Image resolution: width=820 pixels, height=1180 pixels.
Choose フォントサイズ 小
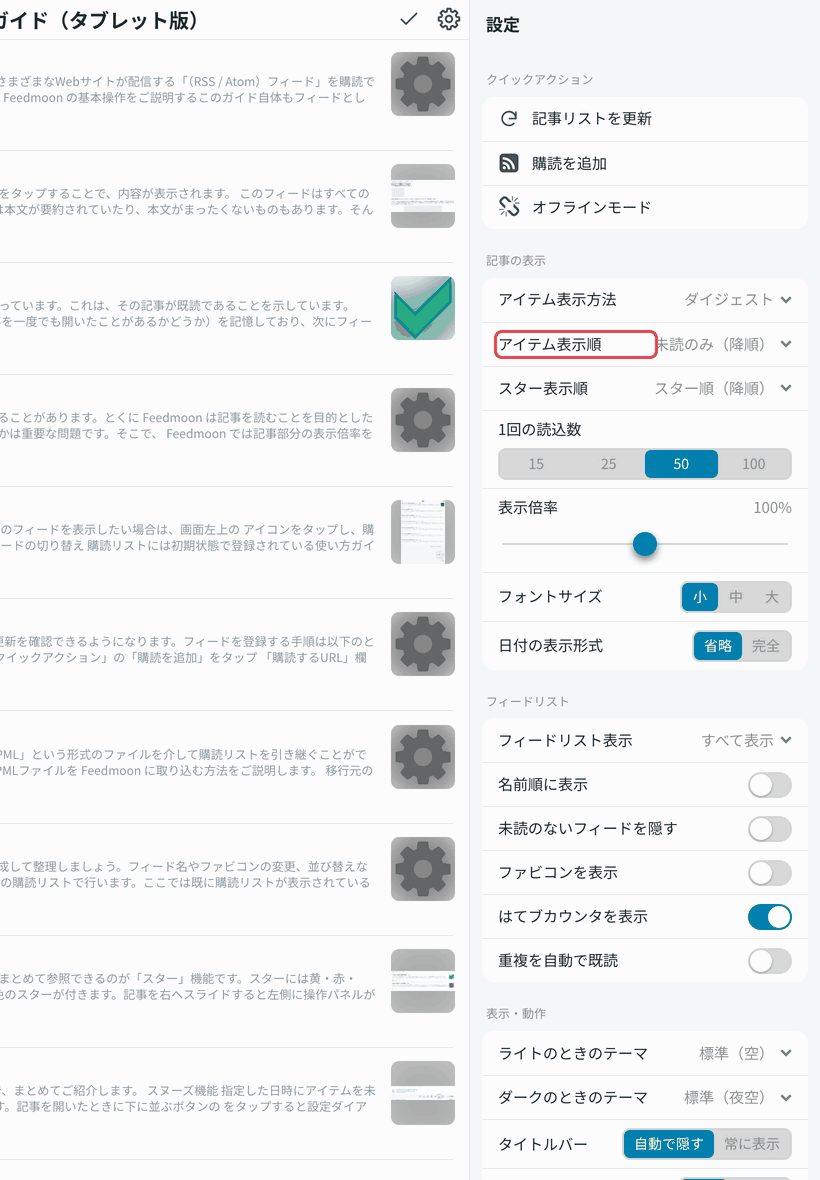[700, 597]
